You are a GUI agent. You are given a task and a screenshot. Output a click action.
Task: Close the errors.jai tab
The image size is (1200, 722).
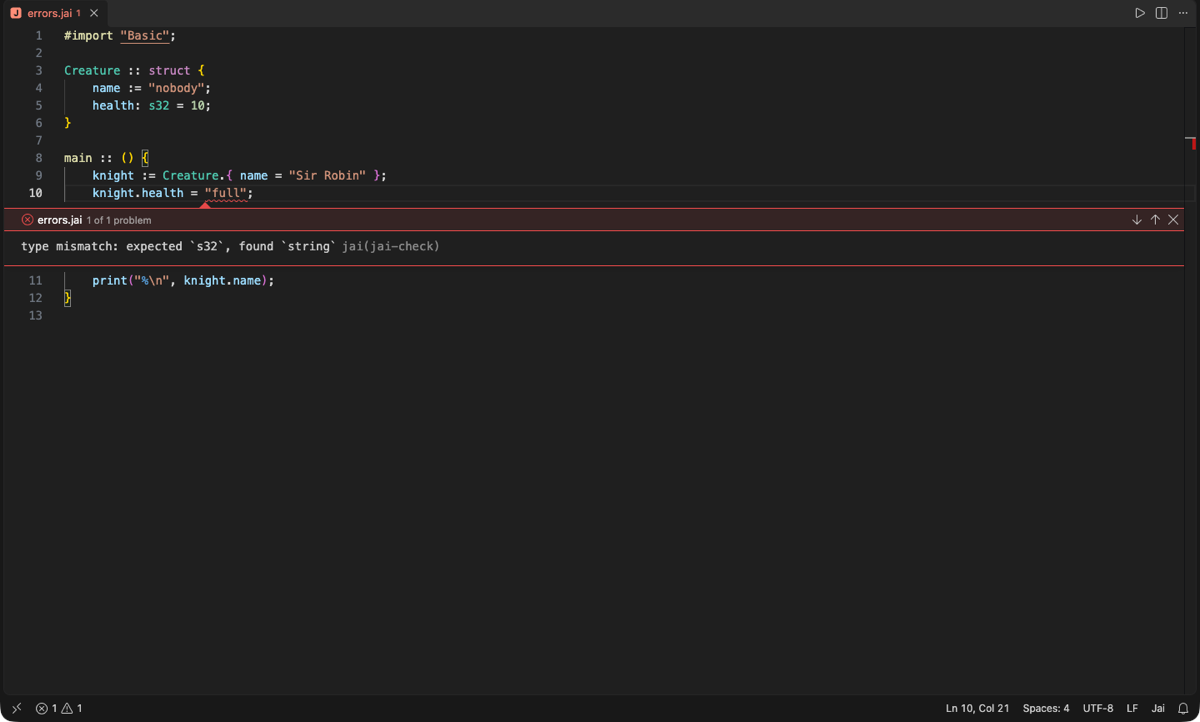click(x=94, y=13)
